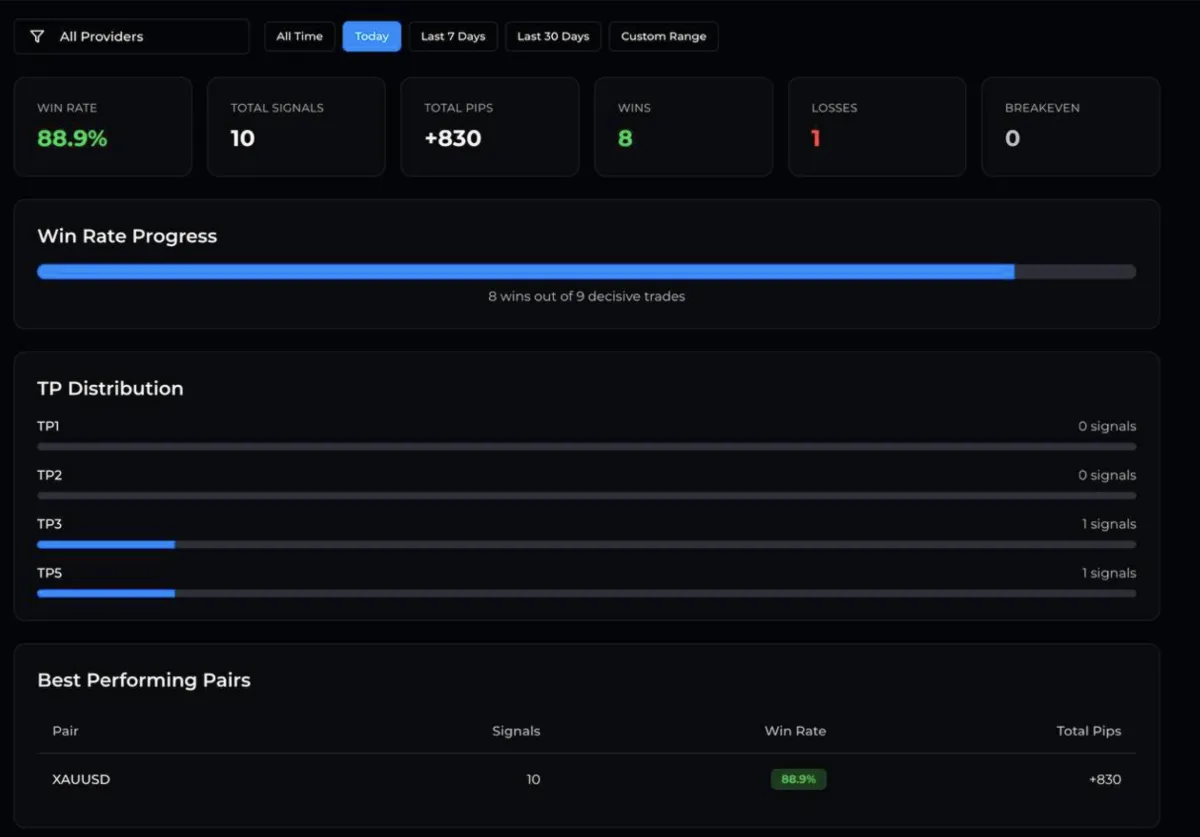Click the TOTAL PIPS card label

pos(458,108)
